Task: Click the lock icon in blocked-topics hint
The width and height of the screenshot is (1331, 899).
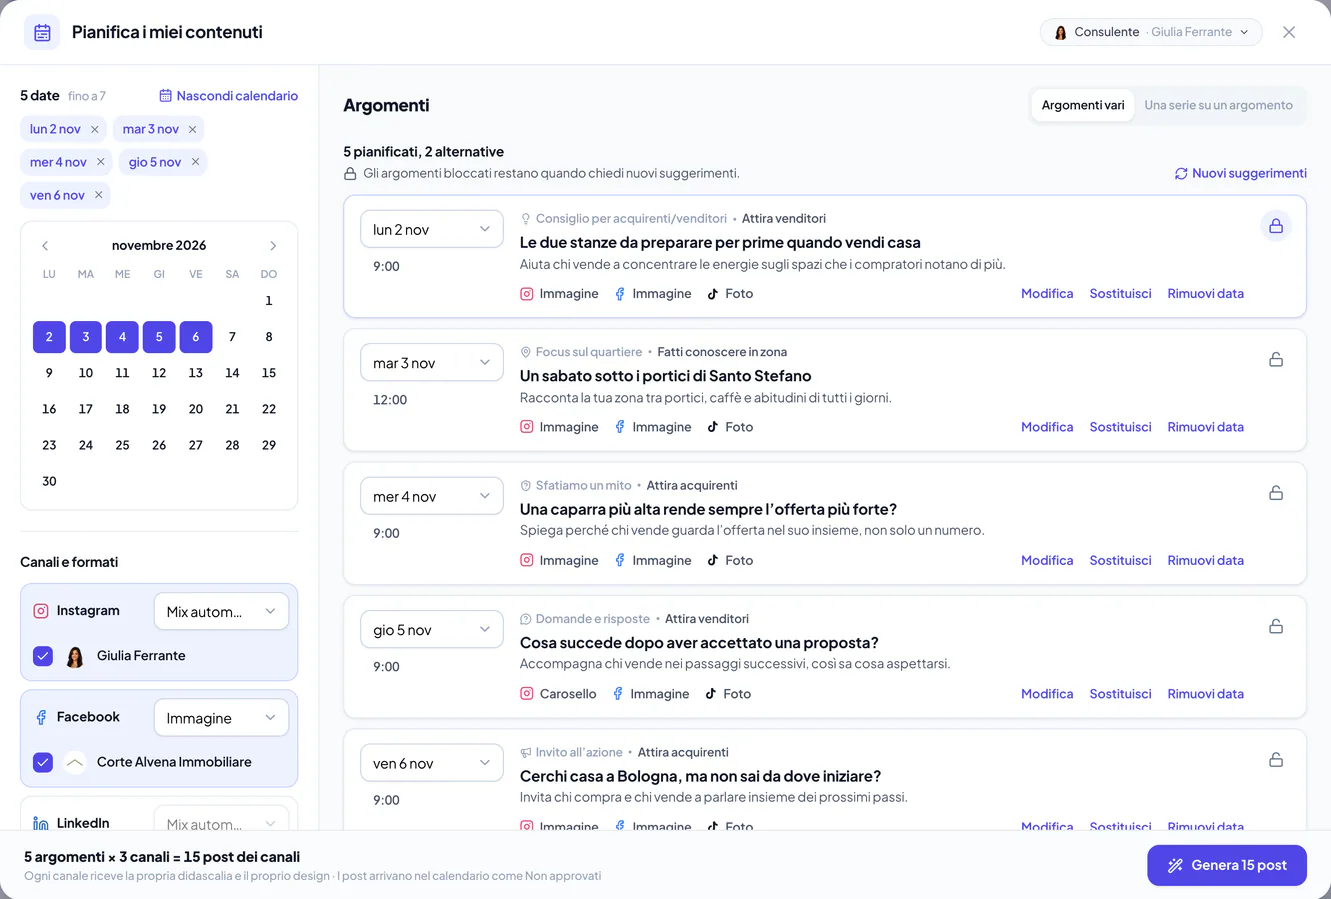Action: tap(350, 174)
